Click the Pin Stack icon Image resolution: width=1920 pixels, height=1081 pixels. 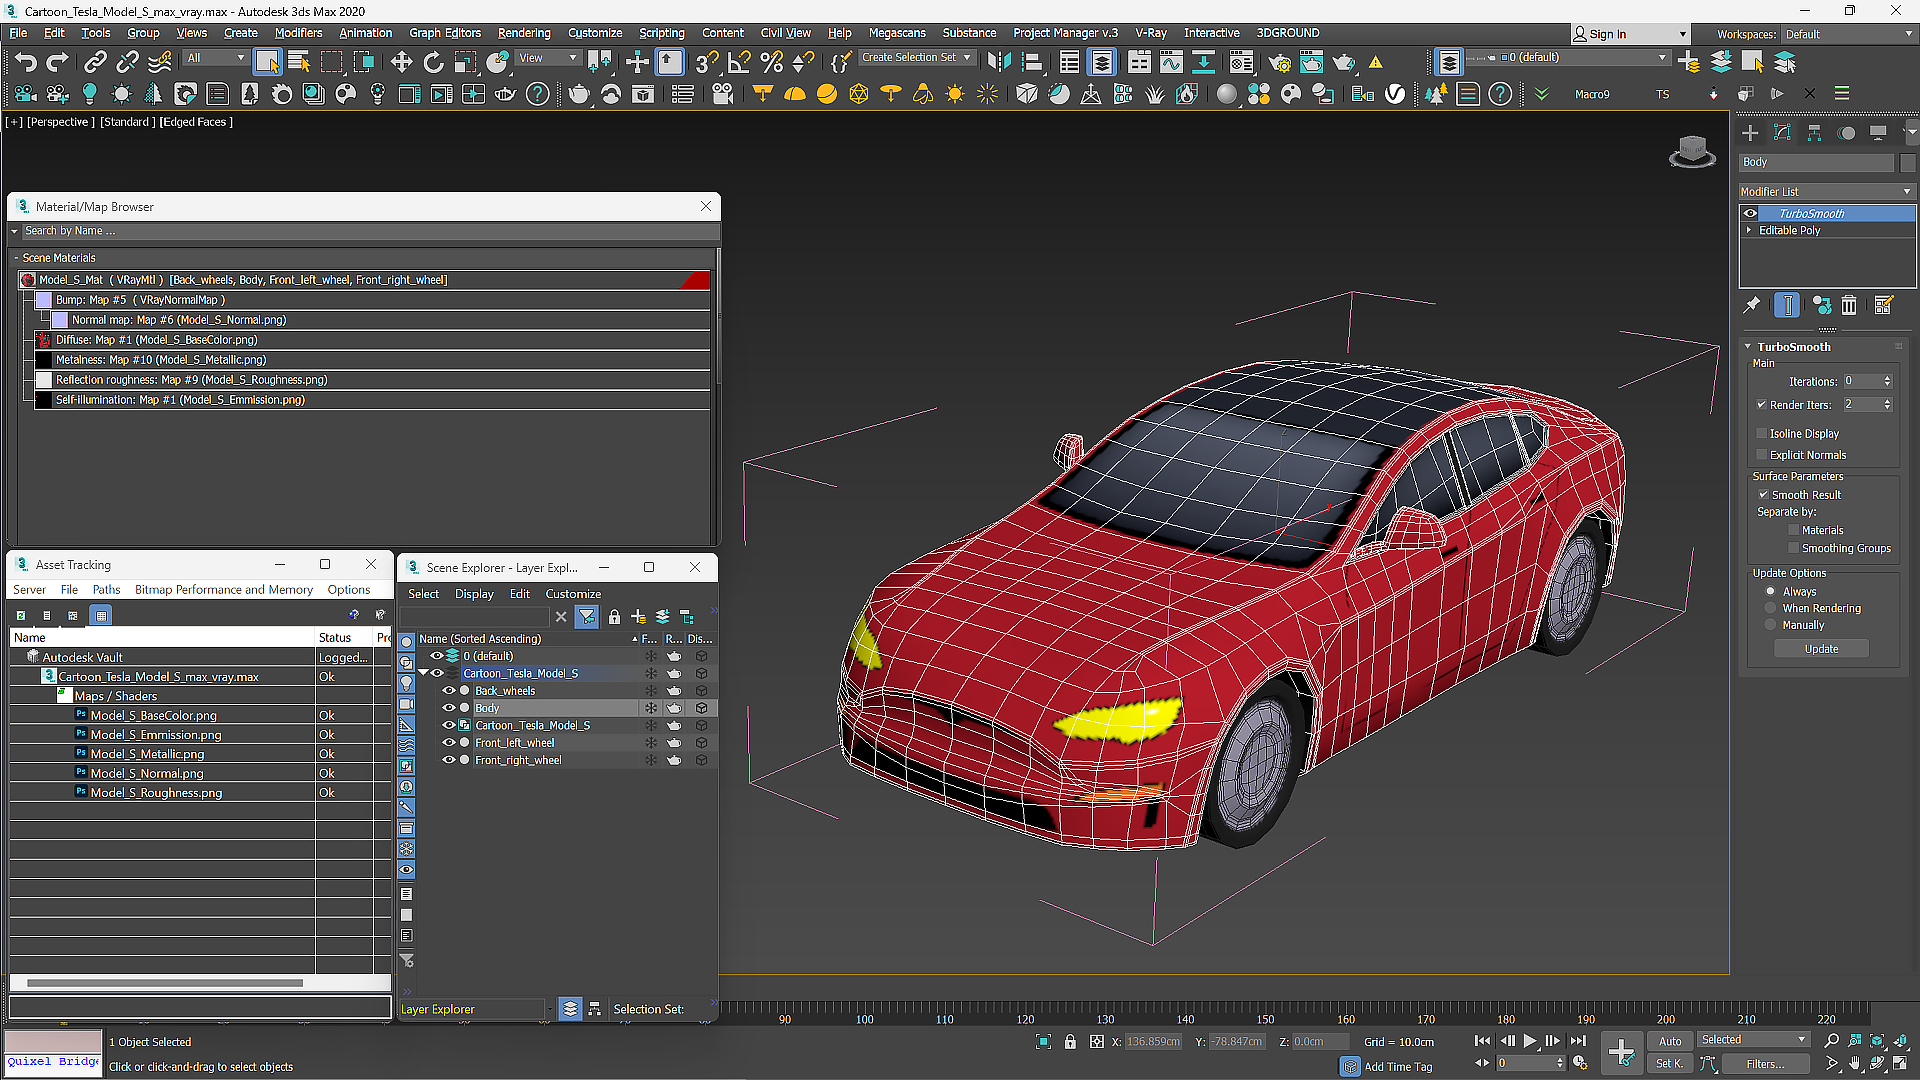1751,305
